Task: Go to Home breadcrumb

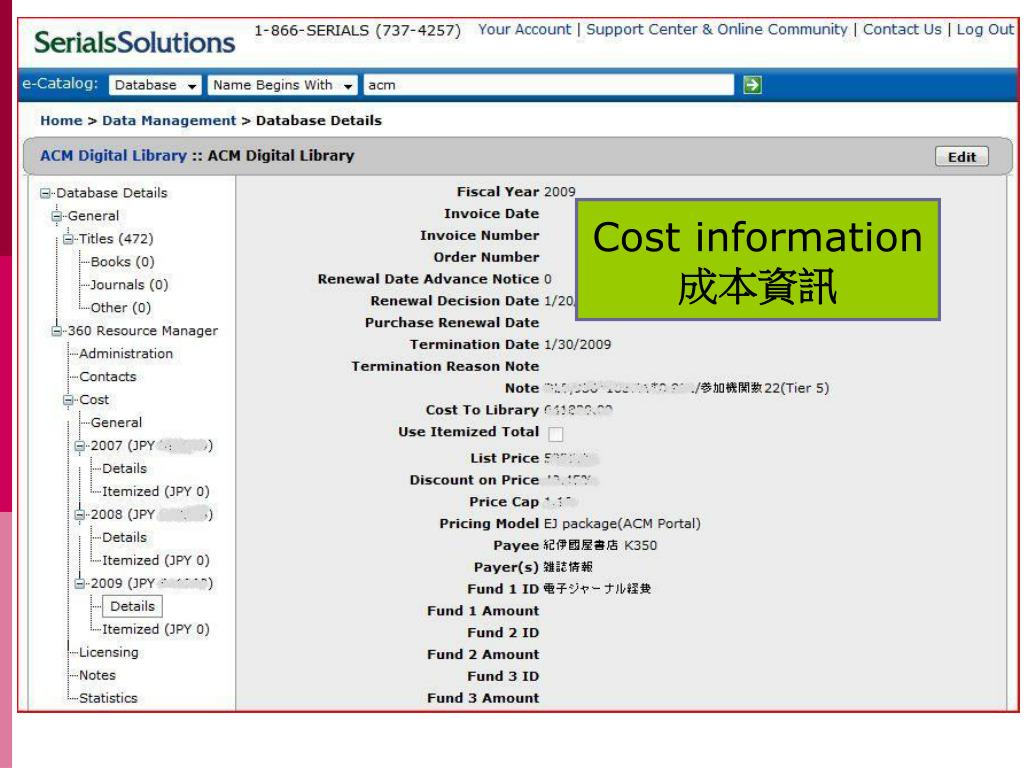Action: coord(61,121)
